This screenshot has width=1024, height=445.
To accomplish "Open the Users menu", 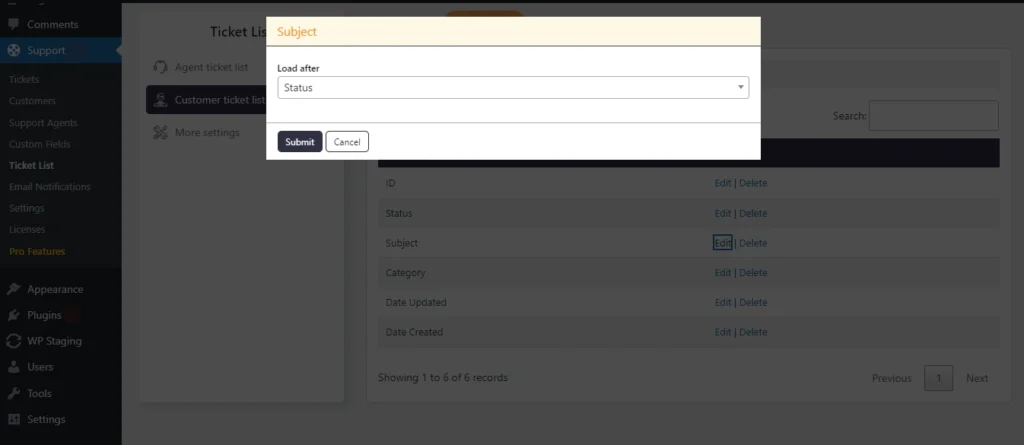I will point(40,367).
